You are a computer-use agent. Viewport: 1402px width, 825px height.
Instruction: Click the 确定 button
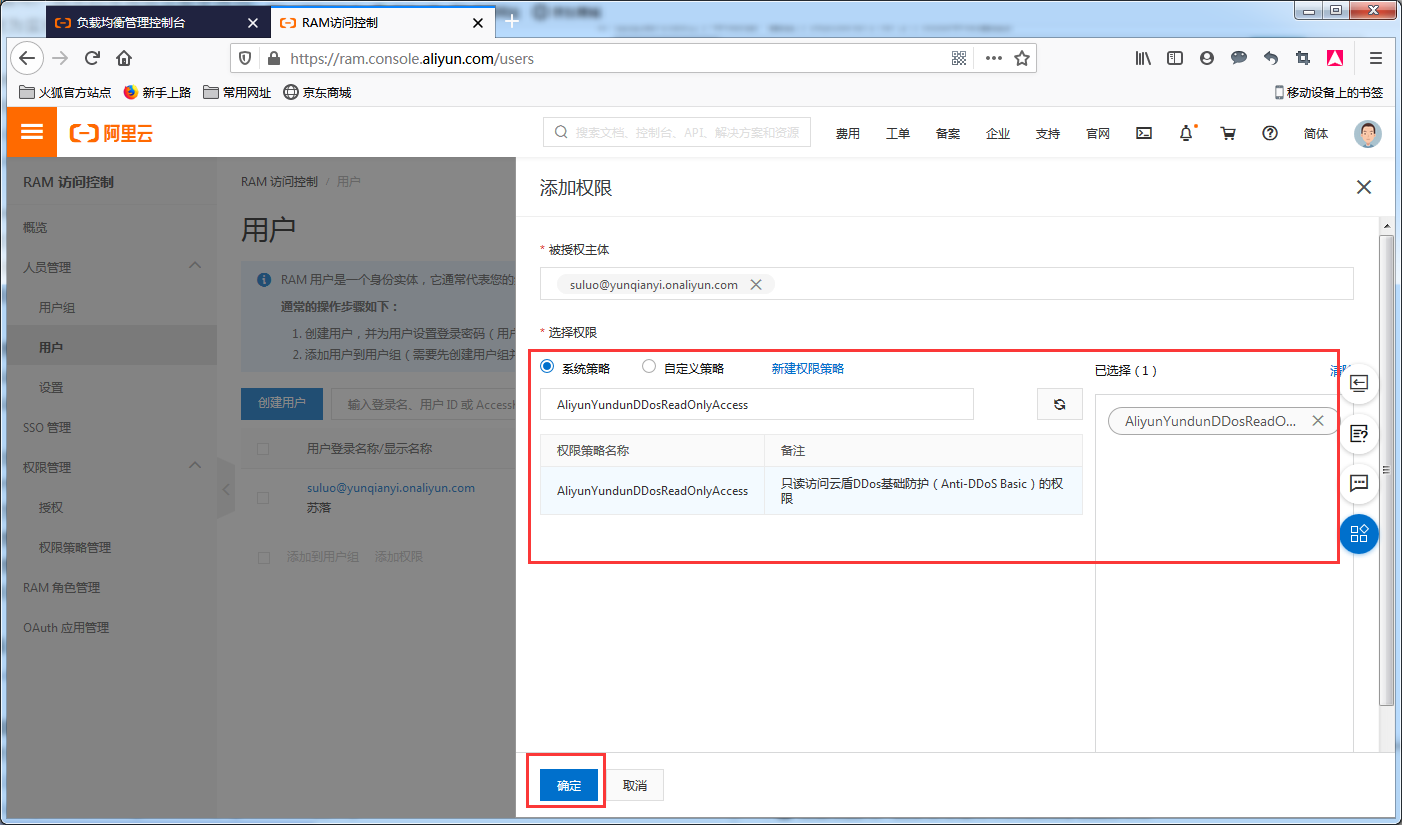[x=567, y=785]
